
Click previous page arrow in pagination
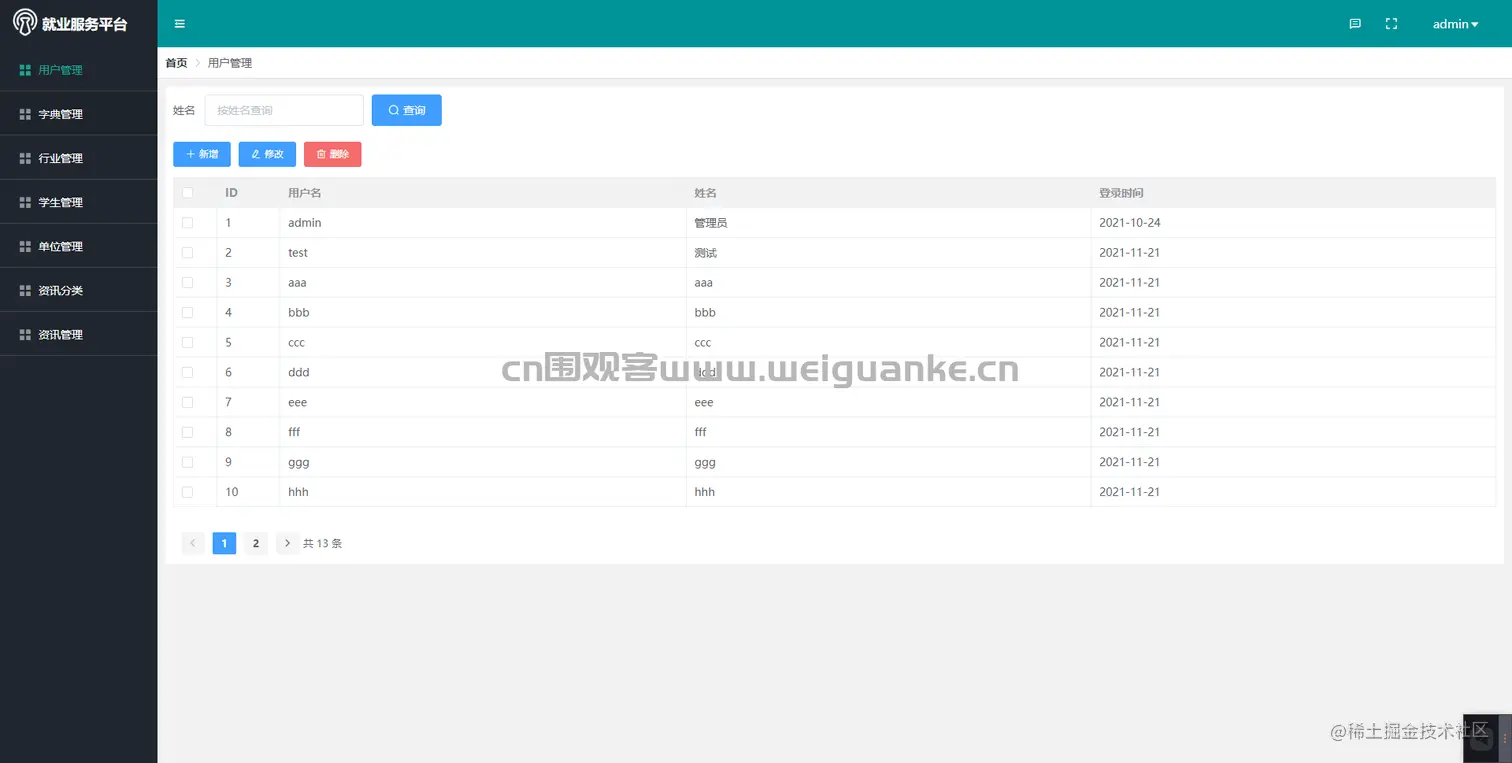193,543
